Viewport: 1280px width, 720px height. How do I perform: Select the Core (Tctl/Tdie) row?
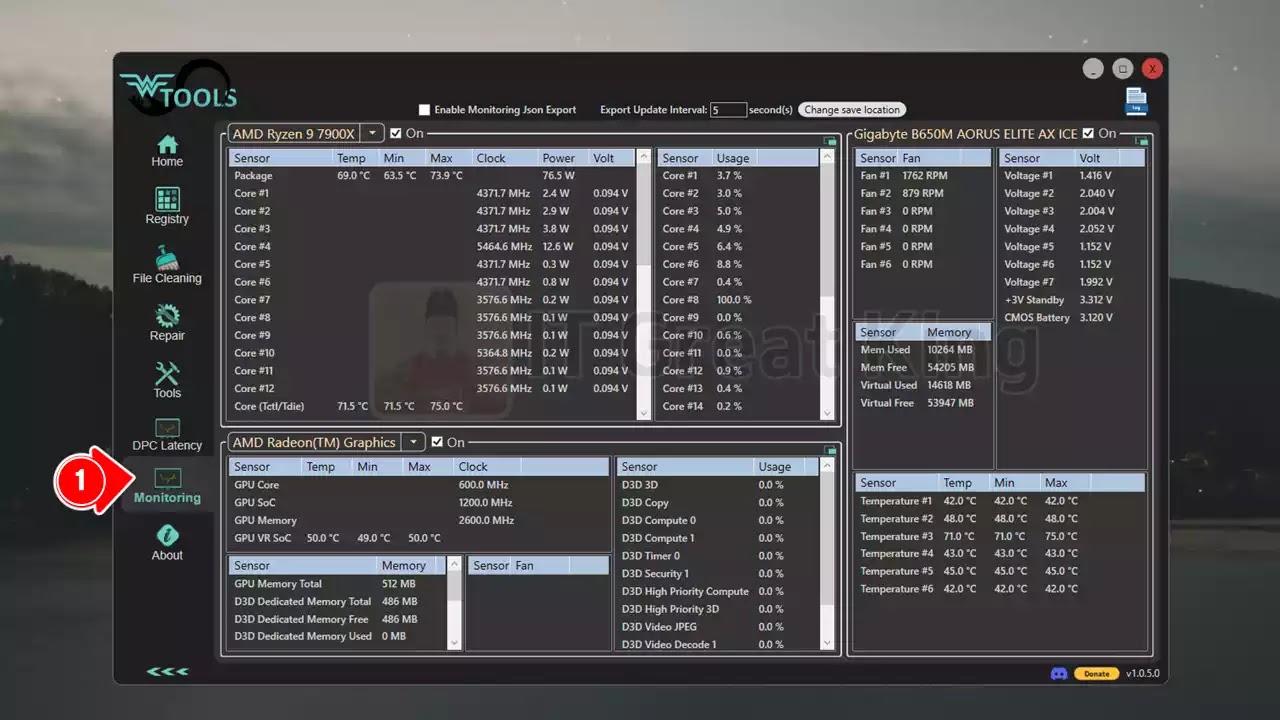click(x=432, y=407)
